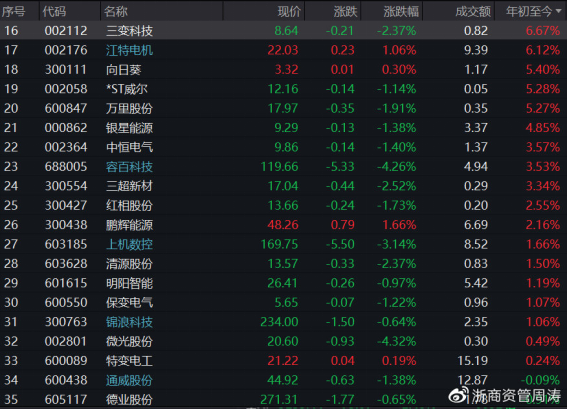Click the 代码 column header
The height and width of the screenshot is (409, 567).
coord(54,12)
